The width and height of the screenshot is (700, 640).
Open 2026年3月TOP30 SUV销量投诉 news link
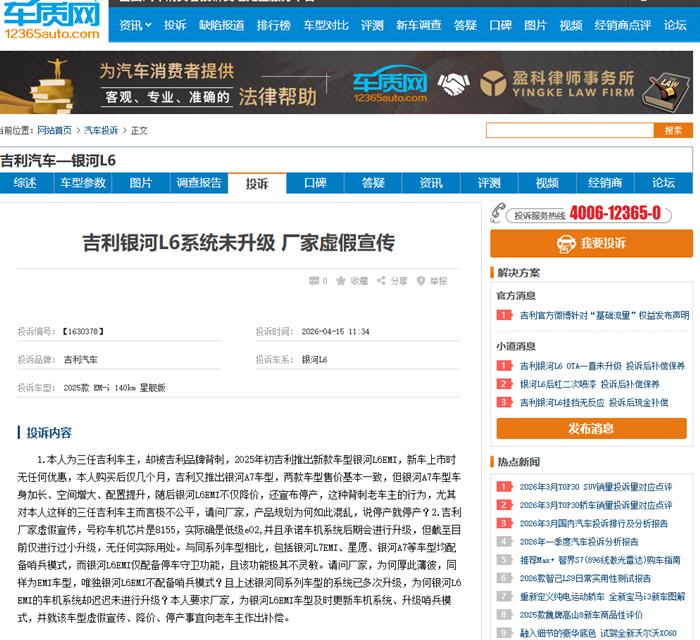[595, 487]
